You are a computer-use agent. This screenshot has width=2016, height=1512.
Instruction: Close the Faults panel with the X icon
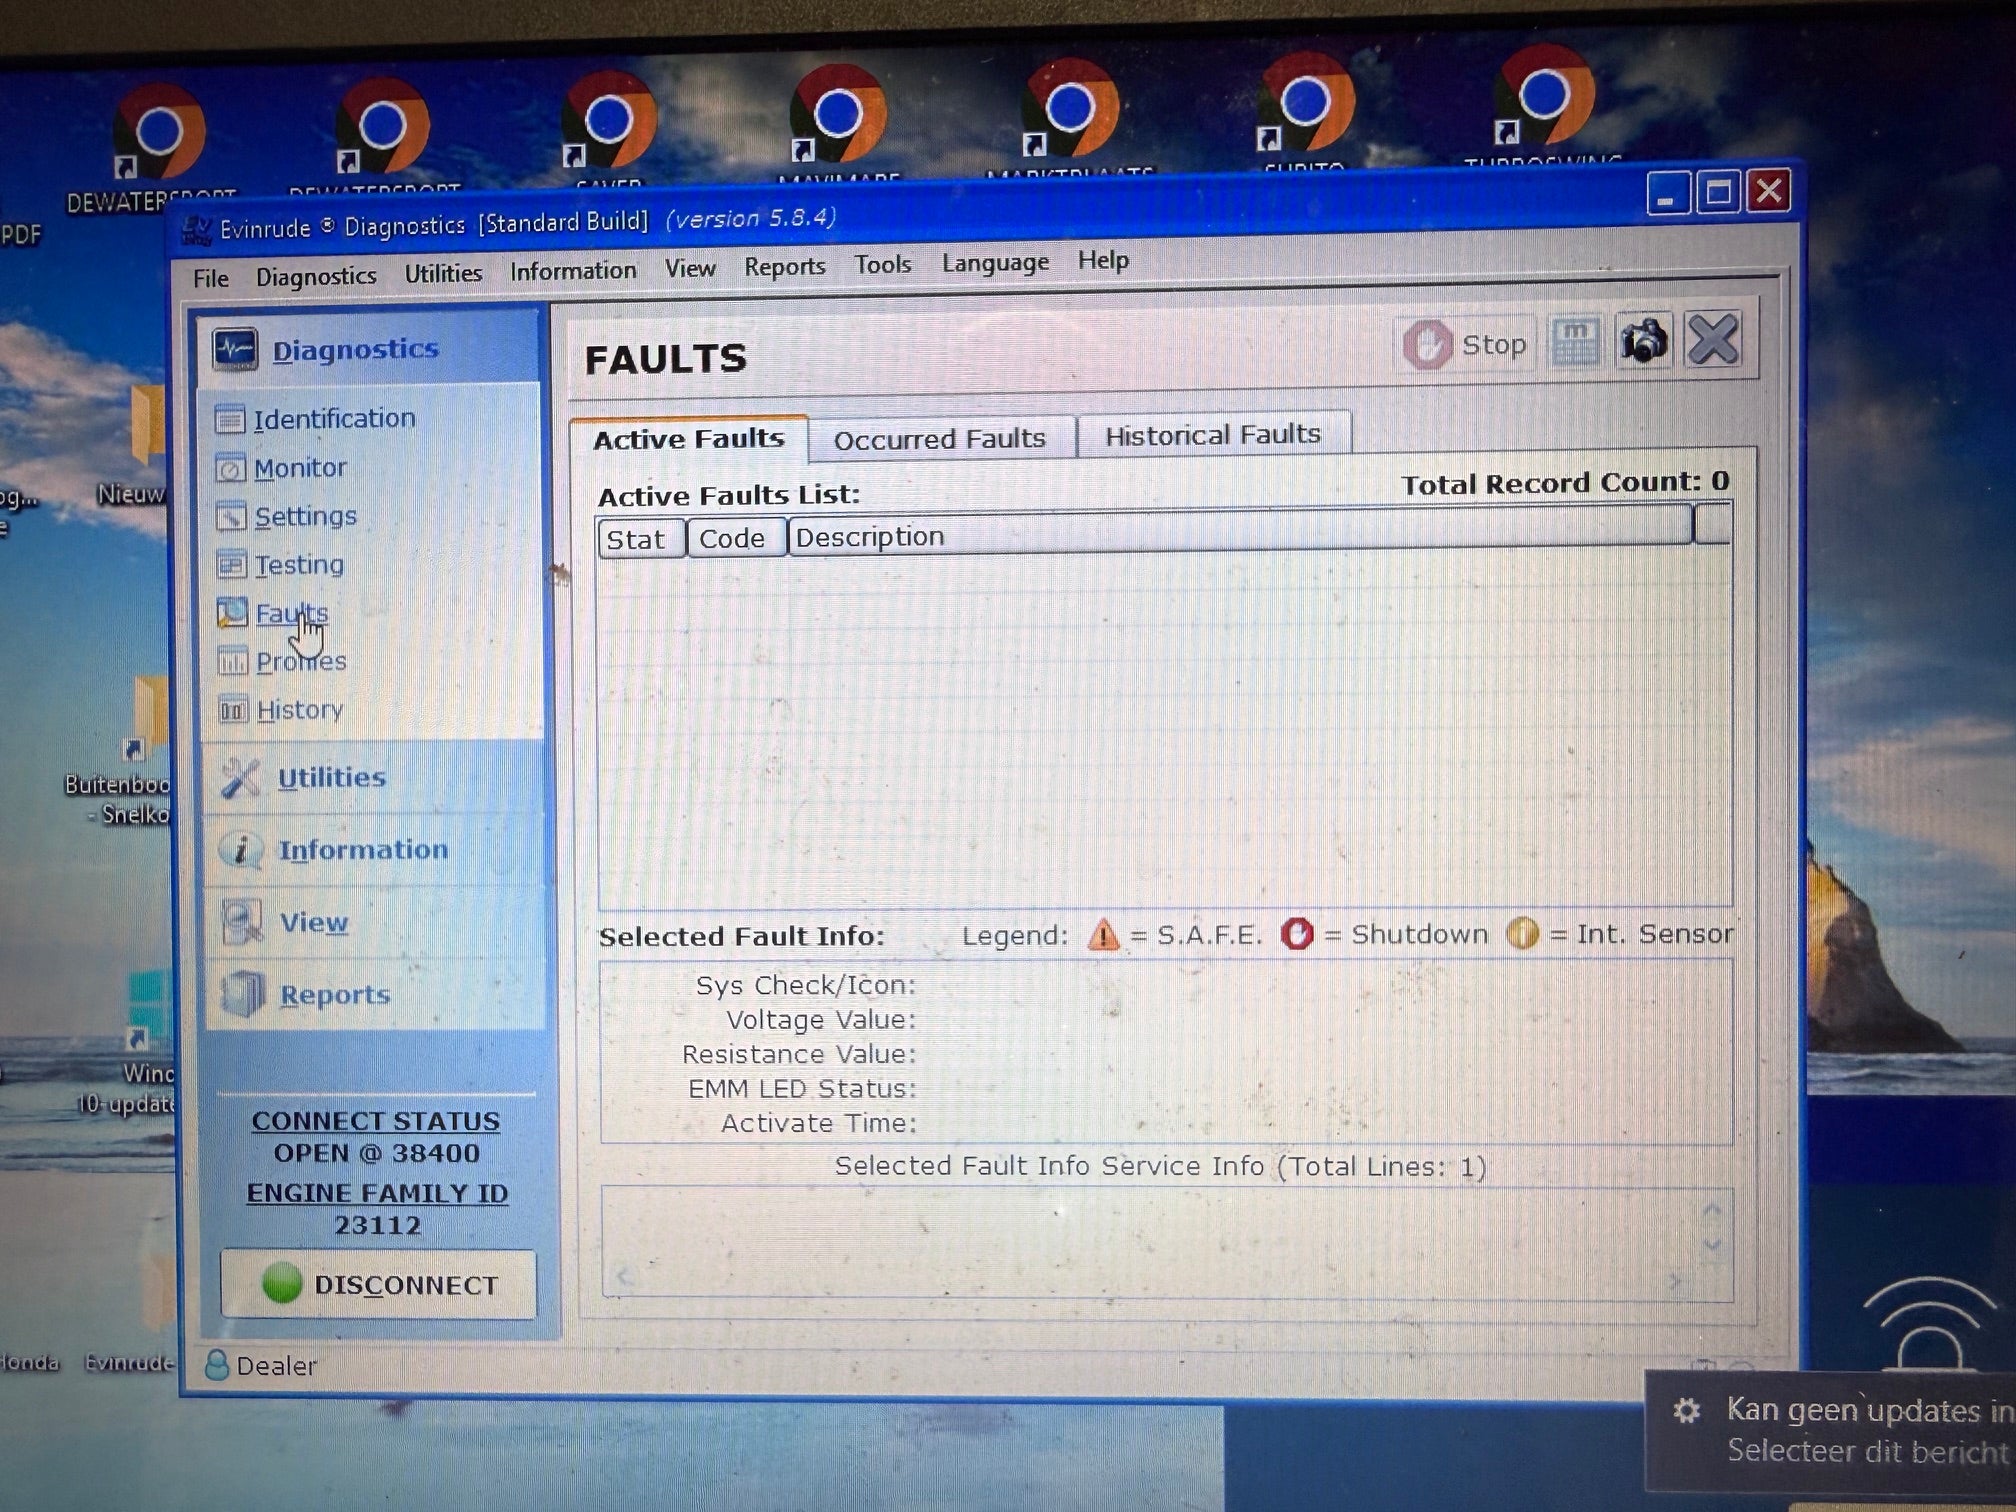(x=1713, y=340)
